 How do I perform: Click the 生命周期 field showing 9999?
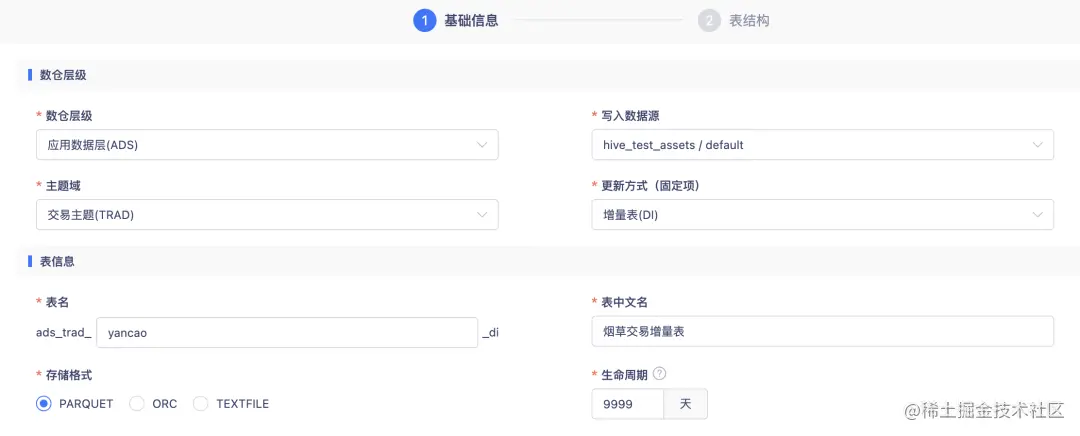coord(627,404)
